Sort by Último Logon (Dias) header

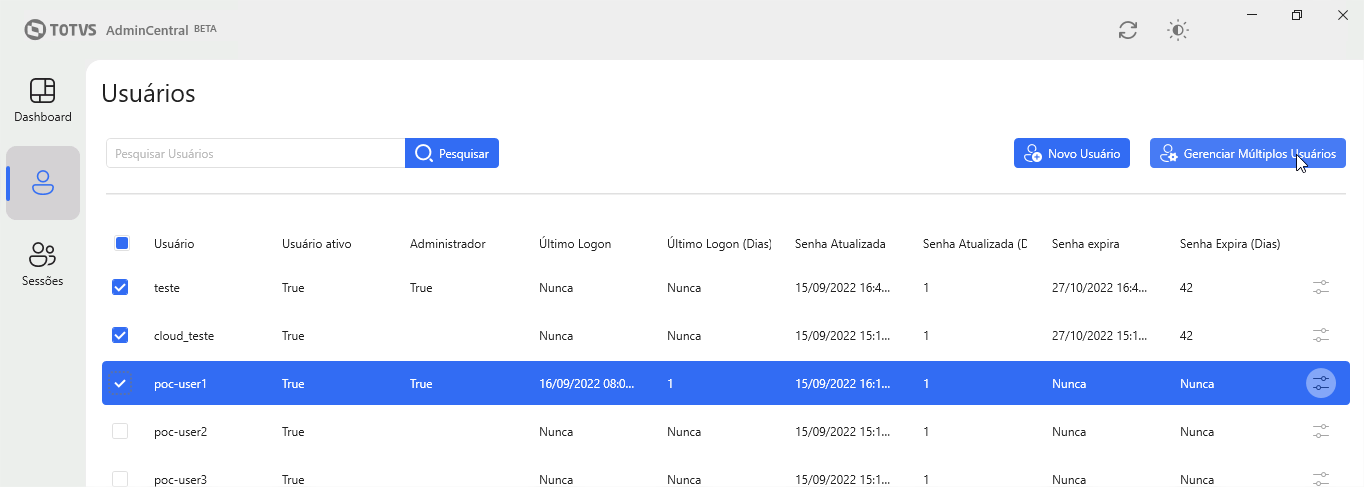[x=719, y=244]
